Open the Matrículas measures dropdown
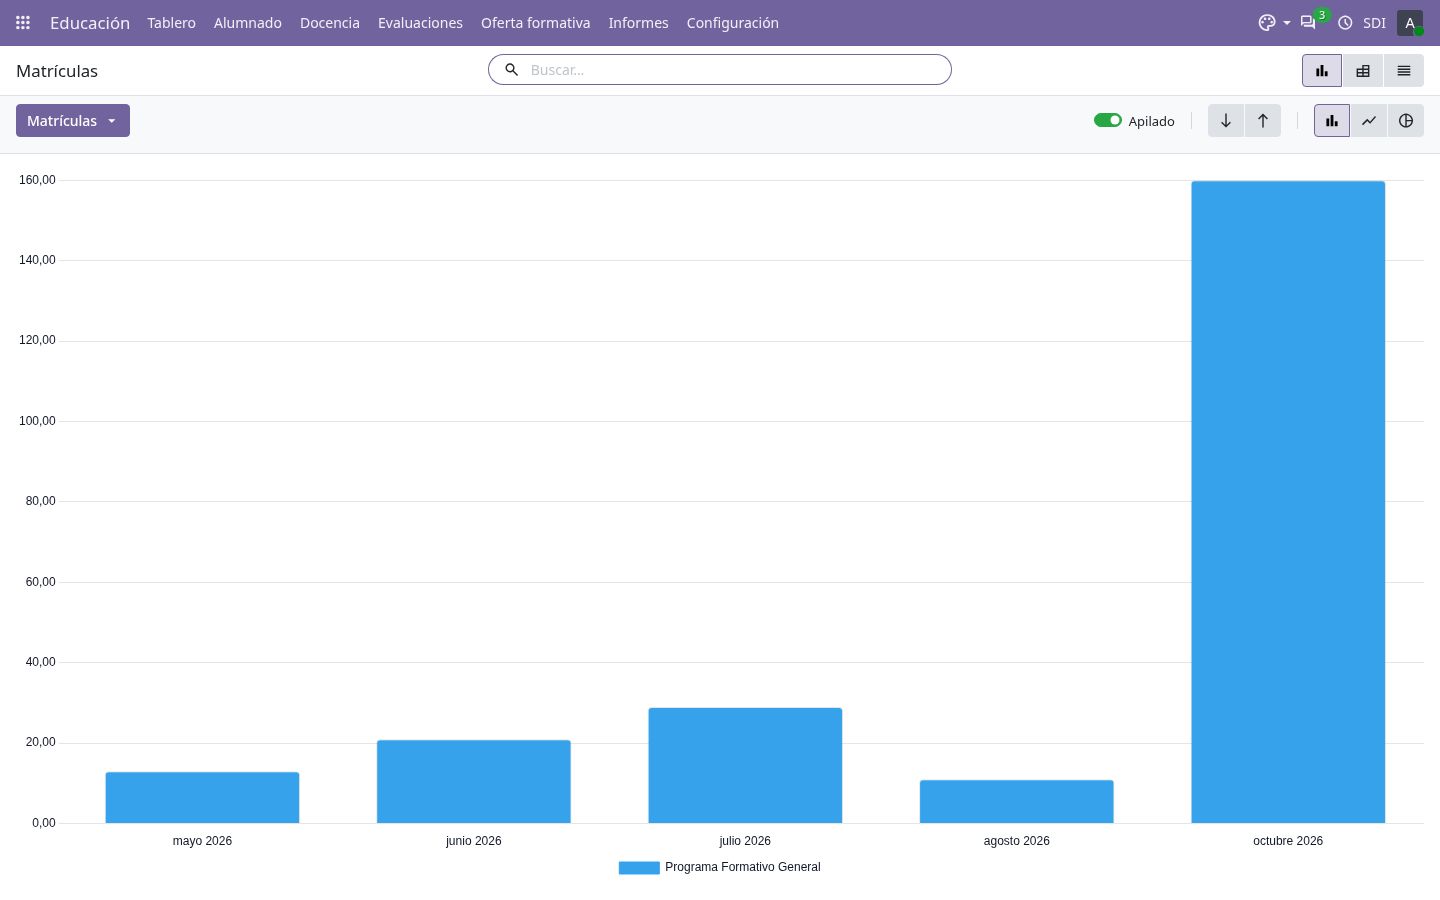1440x900 pixels. [73, 121]
